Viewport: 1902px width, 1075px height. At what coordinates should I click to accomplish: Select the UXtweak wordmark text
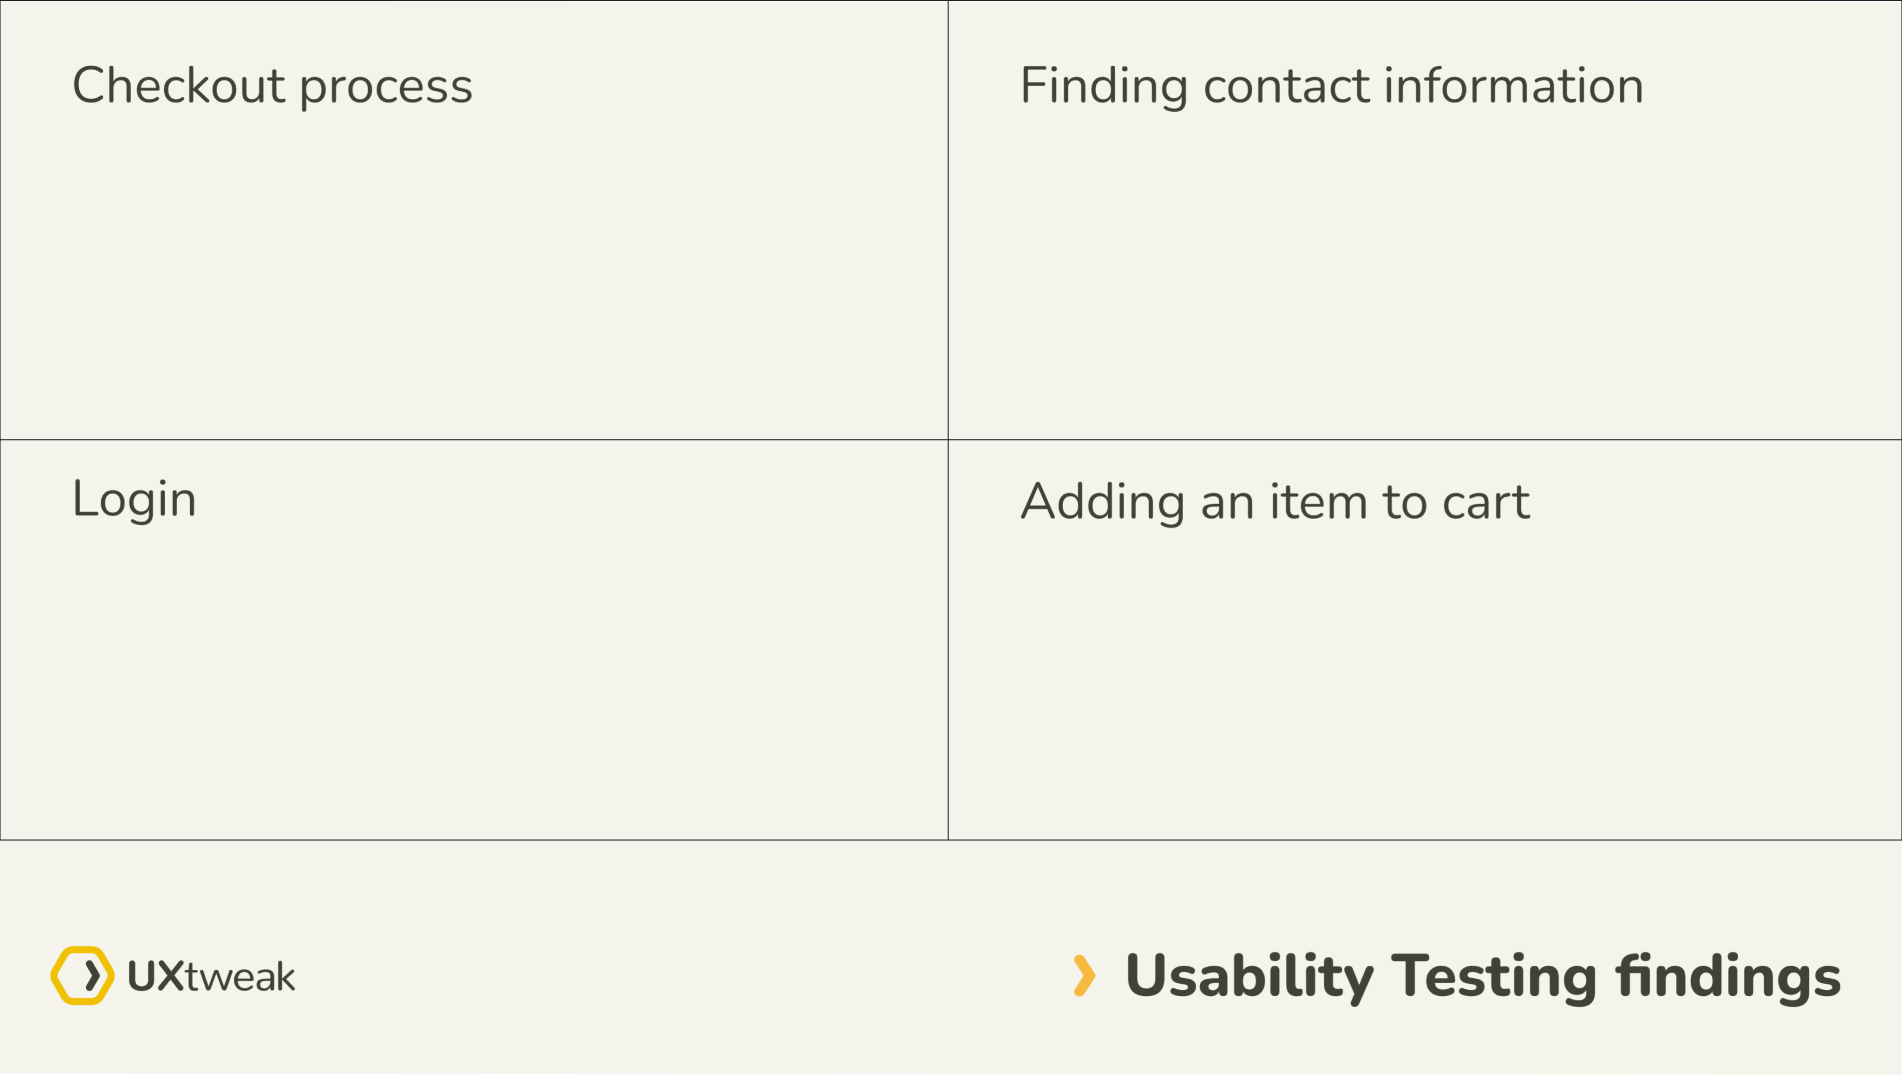[211, 976]
